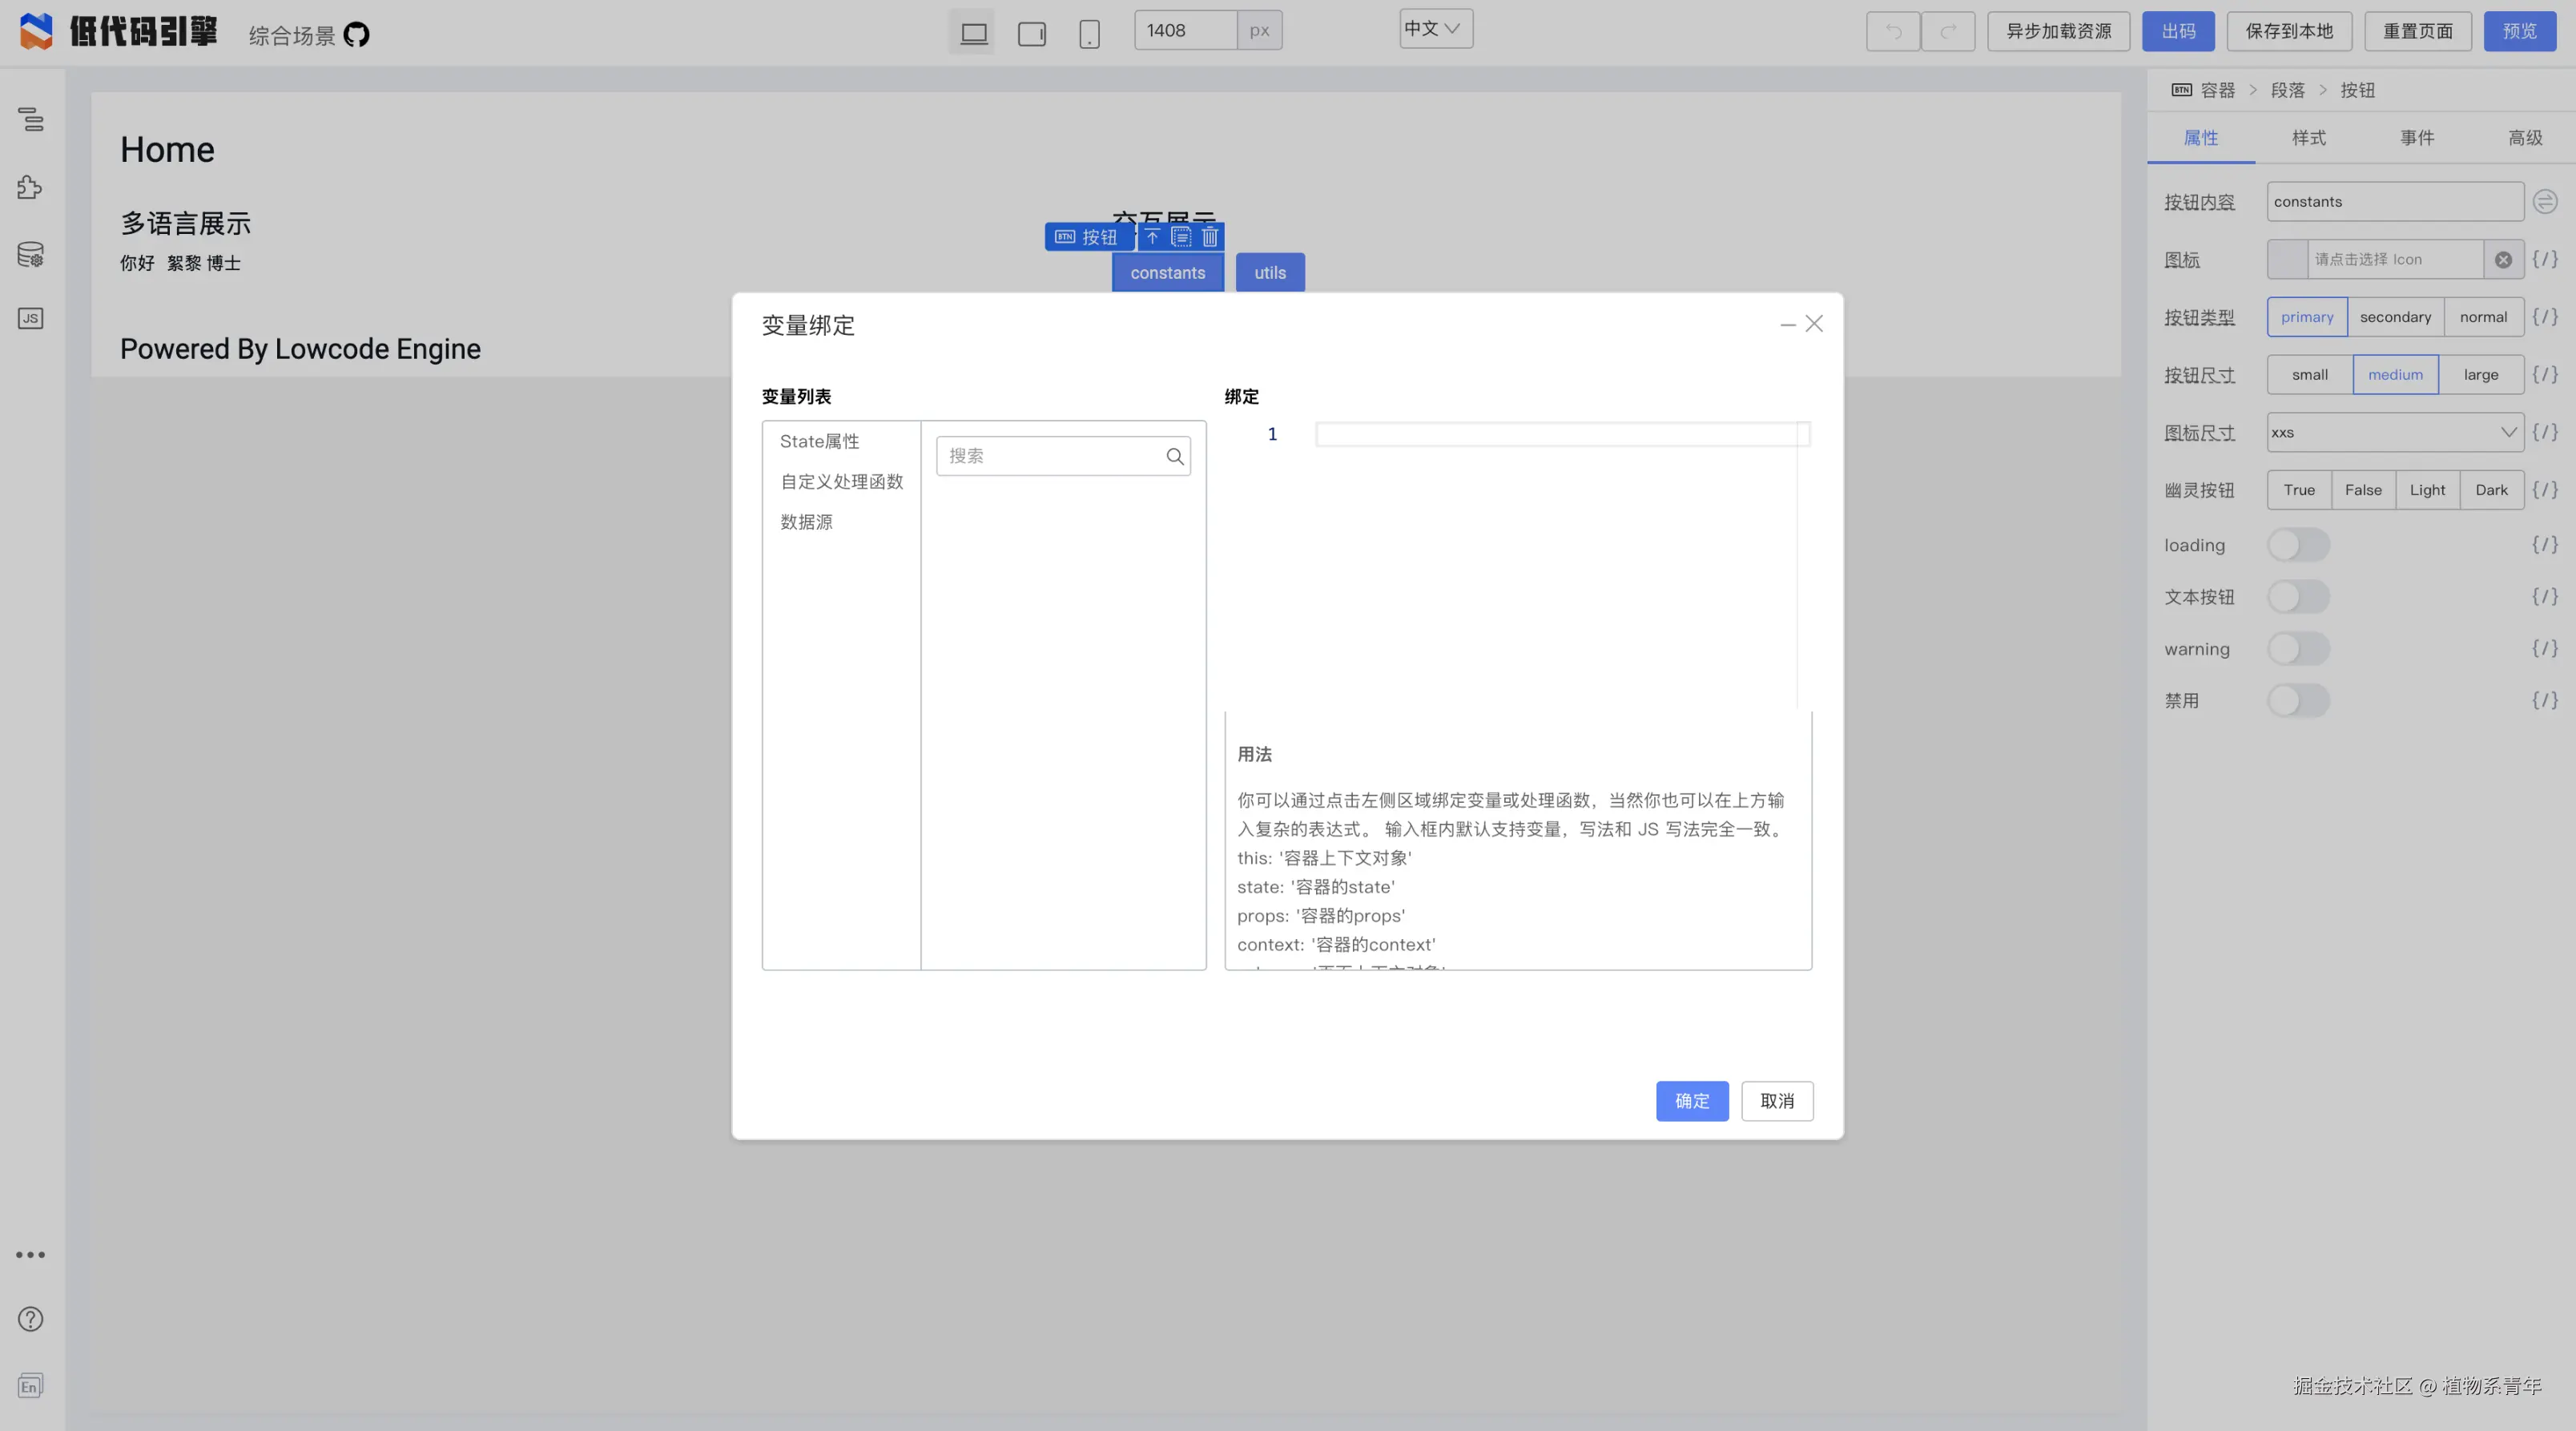This screenshot has width=2576, height=1431.
Task: Enable the warning toggle
Action: point(2298,648)
